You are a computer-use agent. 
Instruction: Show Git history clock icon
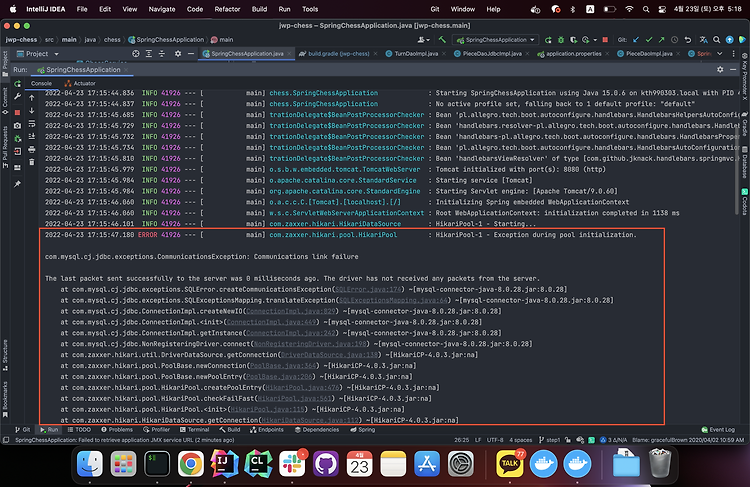(674, 40)
